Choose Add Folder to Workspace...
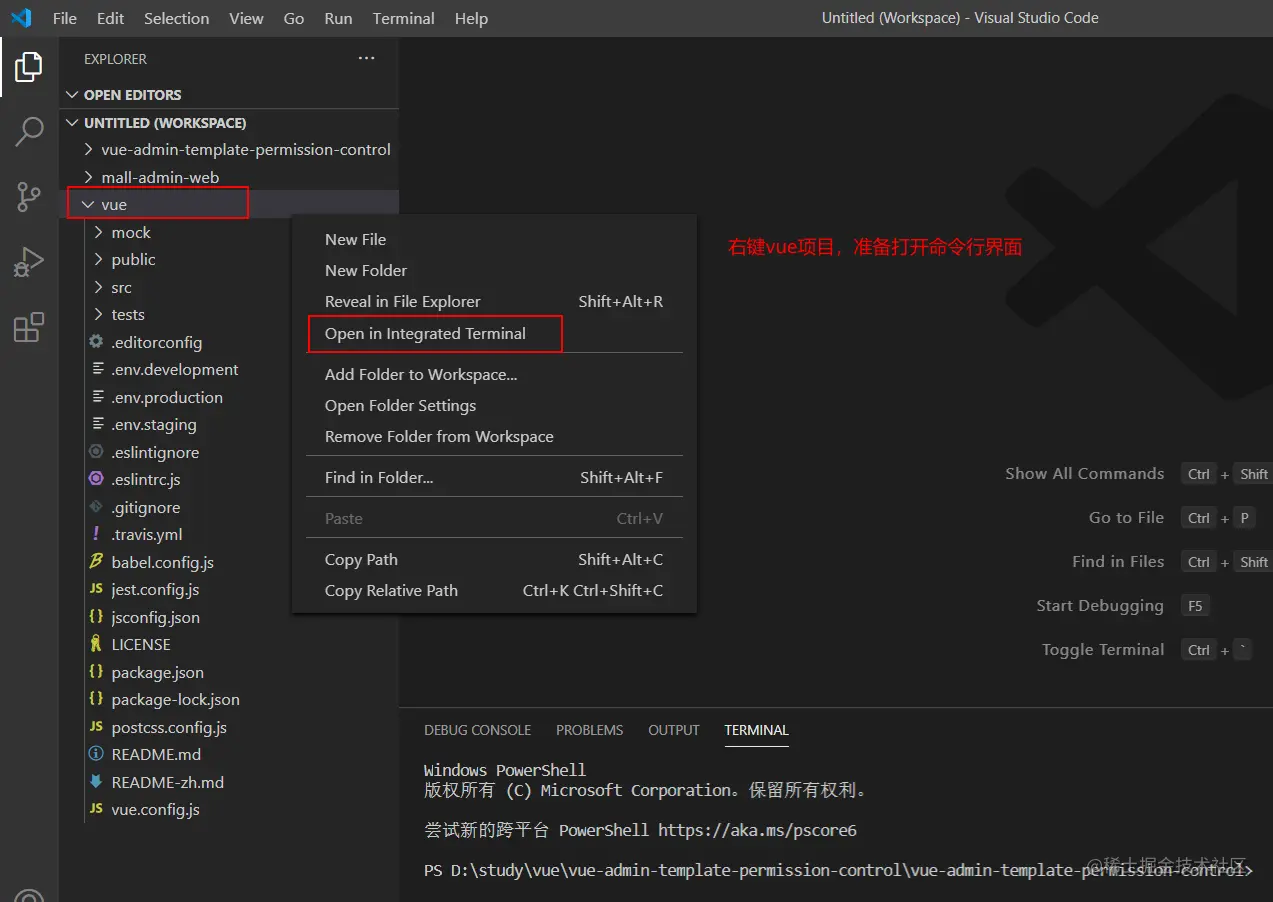Image resolution: width=1273 pixels, height=902 pixels. tap(494, 374)
